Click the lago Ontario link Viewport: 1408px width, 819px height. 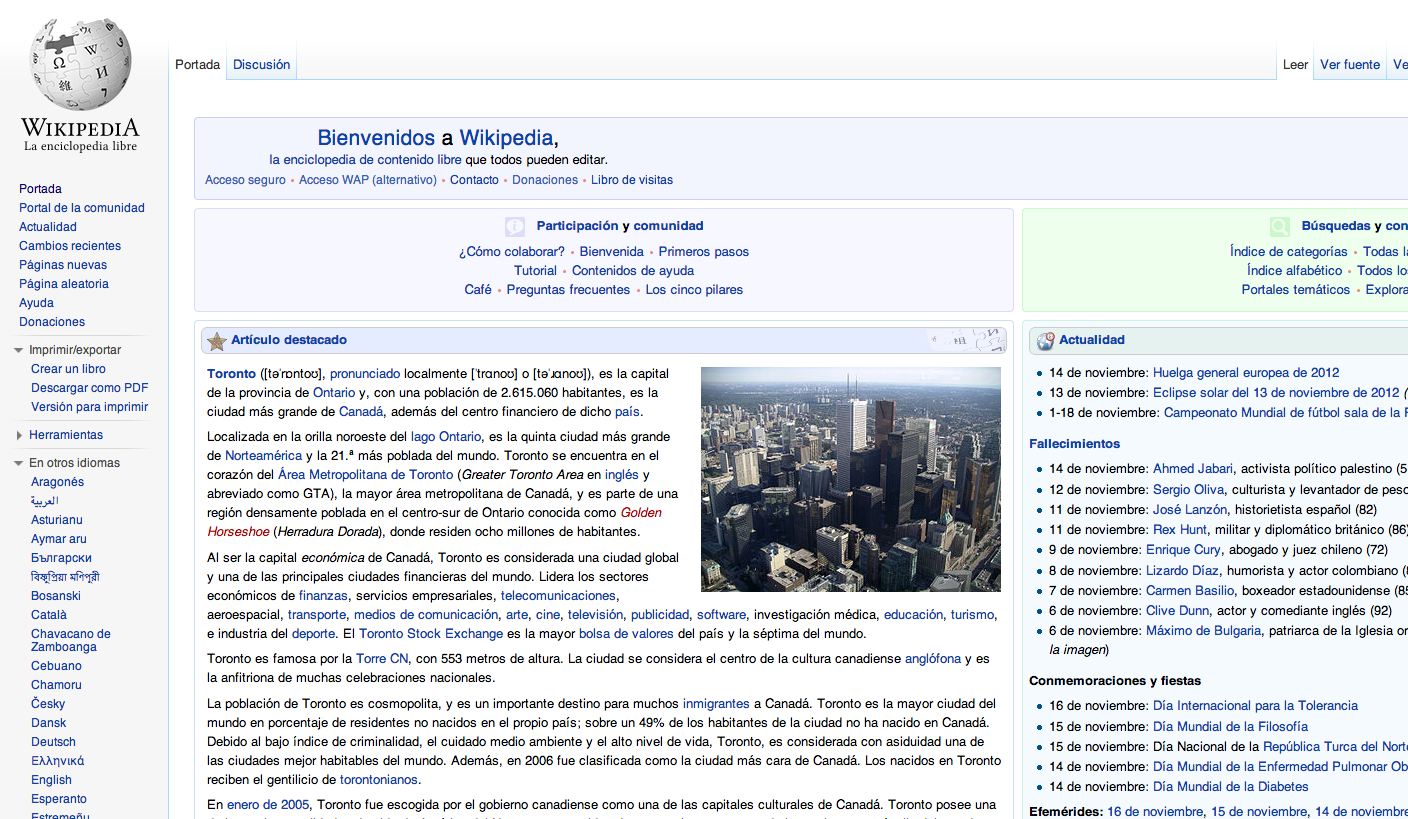tap(446, 437)
